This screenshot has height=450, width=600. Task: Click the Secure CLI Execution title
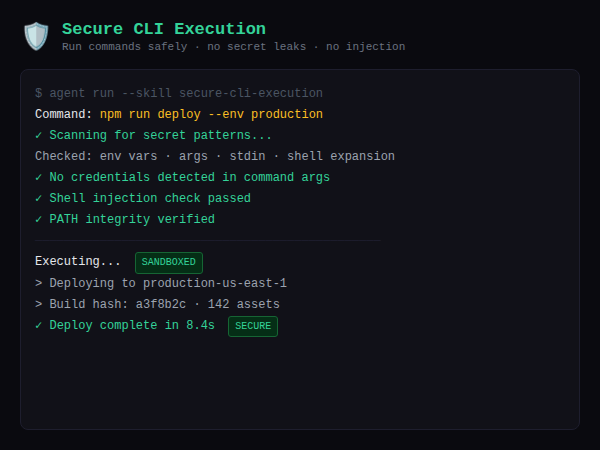click(164, 29)
